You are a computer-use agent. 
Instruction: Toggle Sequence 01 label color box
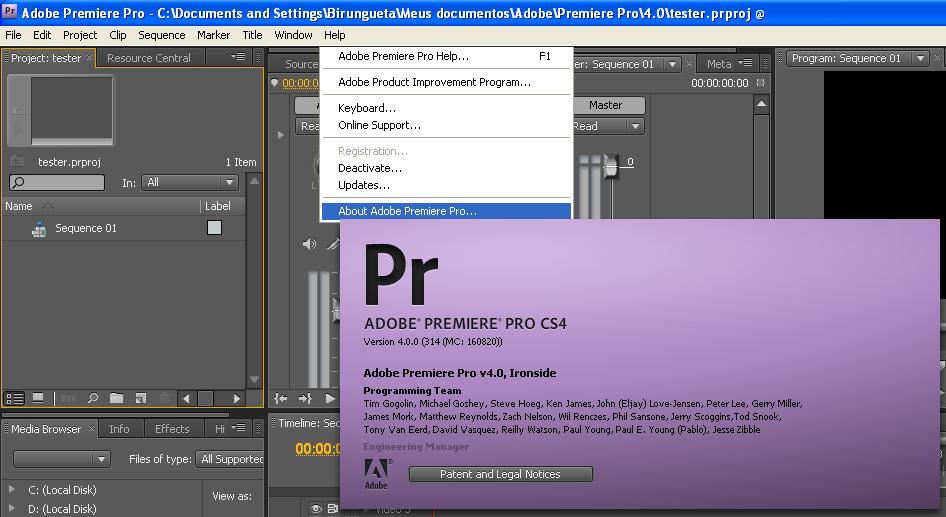pyautogui.click(x=214, y=227)
